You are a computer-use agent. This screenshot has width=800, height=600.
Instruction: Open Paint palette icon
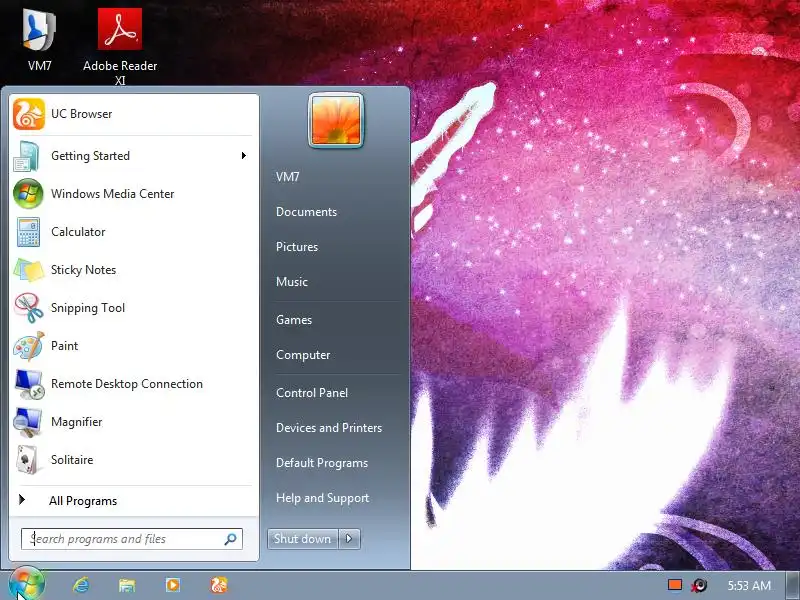coord(29,346)
